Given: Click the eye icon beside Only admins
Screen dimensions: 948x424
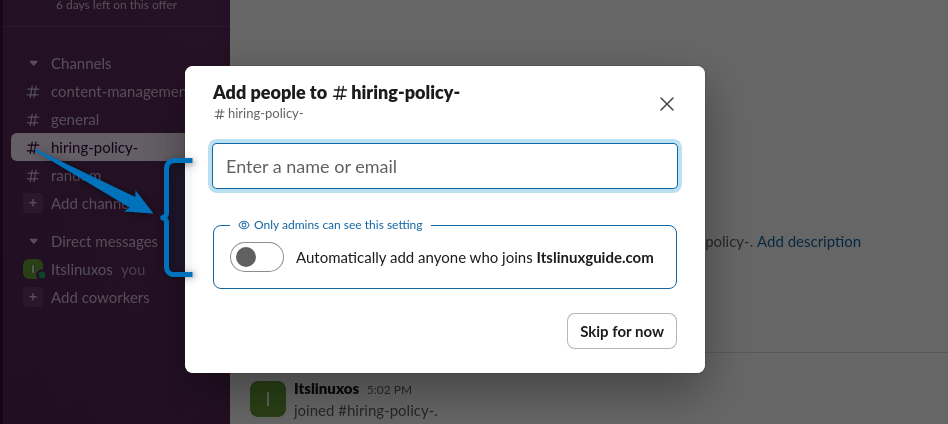Looking at the screenshot, I should click(x=244, y=225).
